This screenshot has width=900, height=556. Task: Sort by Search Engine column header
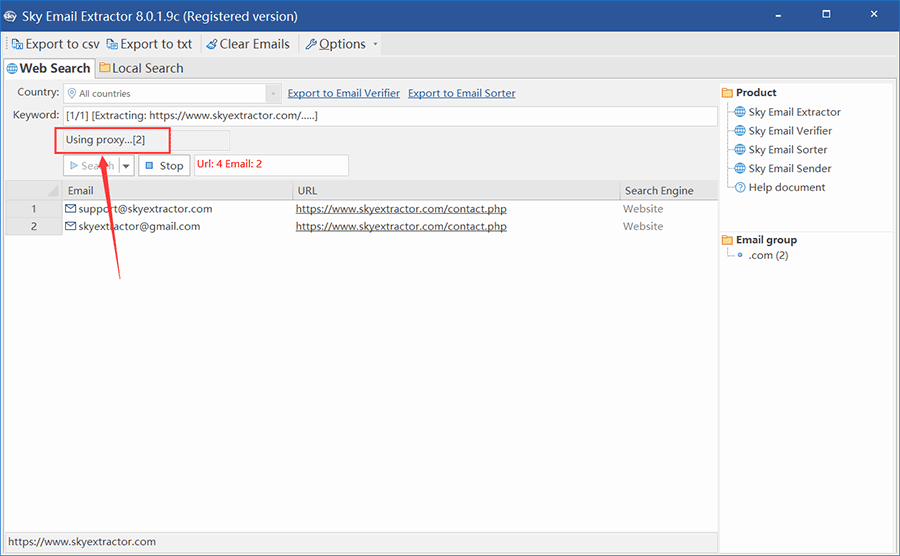point(669,190)
